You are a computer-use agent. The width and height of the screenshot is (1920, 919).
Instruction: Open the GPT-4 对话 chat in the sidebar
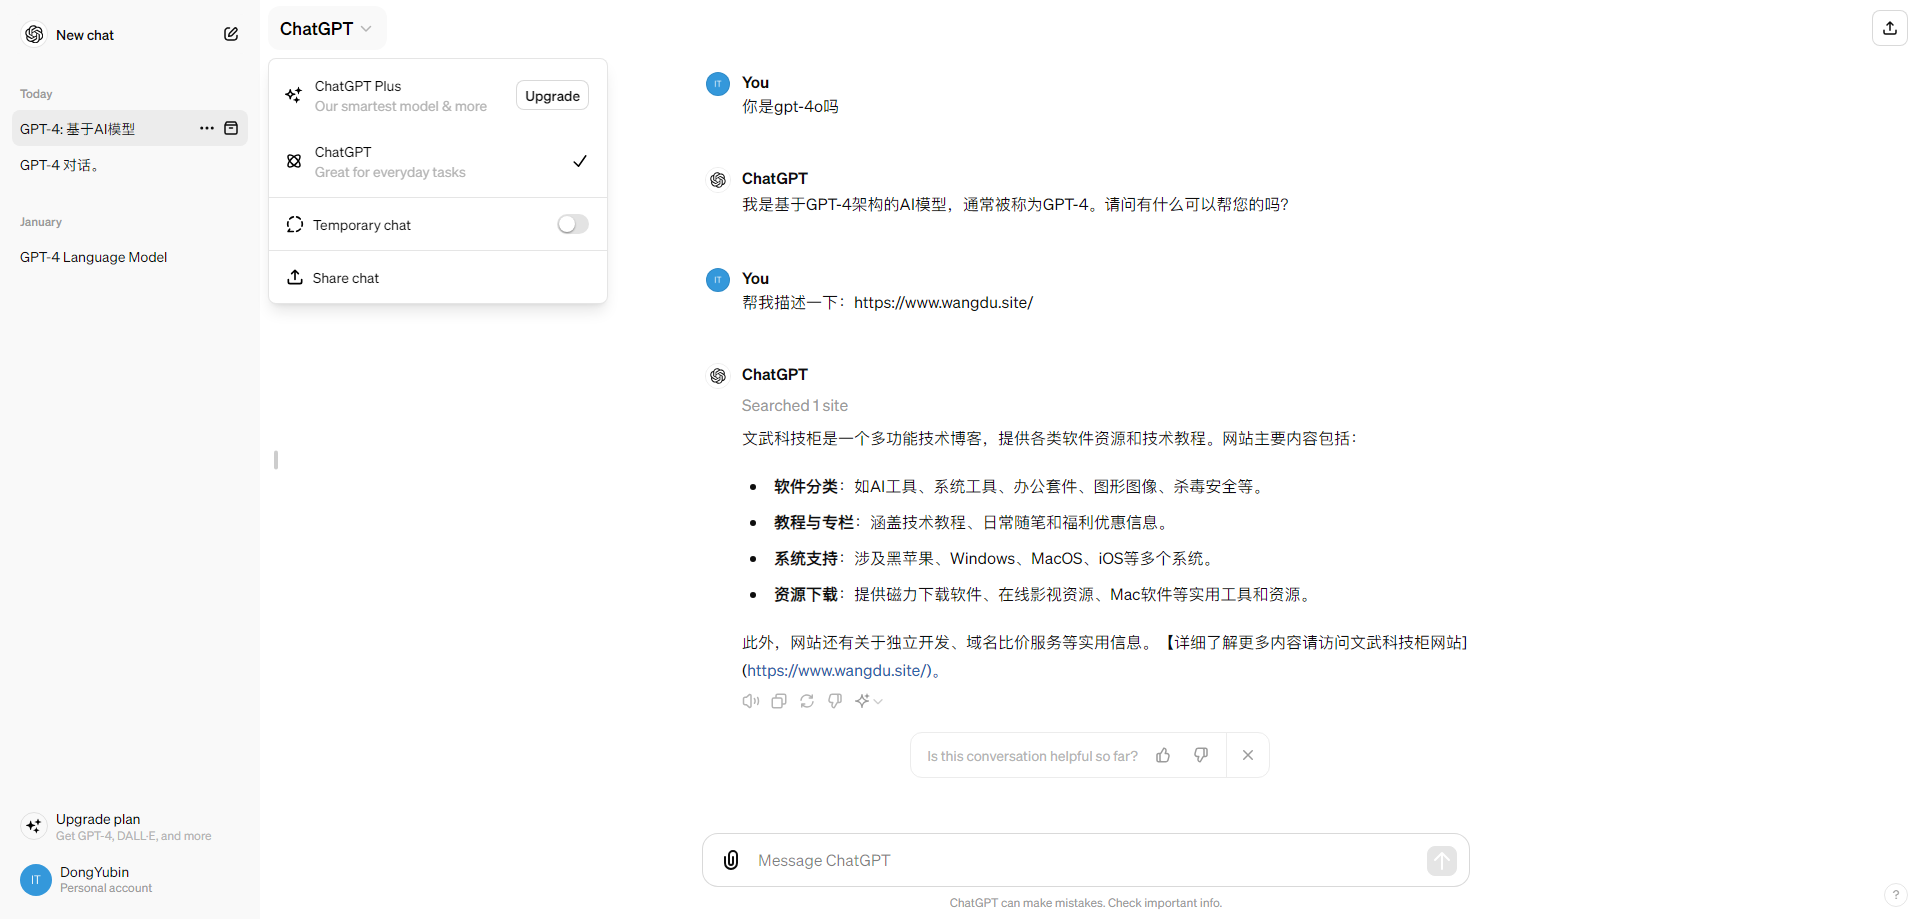[130, 165]
